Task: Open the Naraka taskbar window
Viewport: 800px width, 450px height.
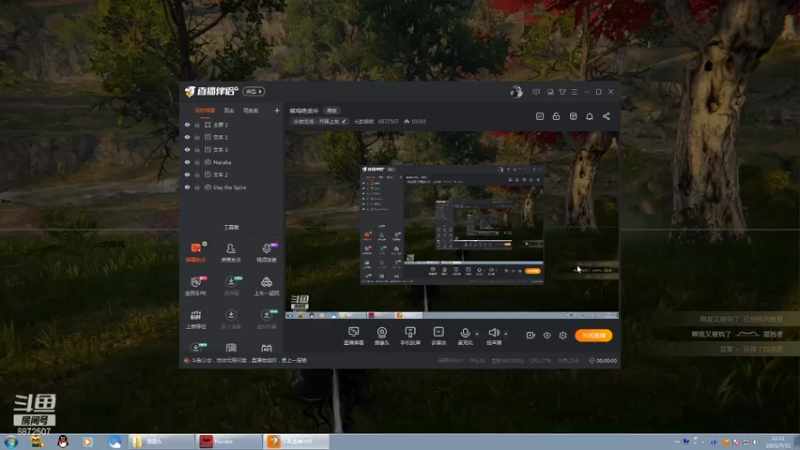Action: pyautogui.click(x=229, y=441)
